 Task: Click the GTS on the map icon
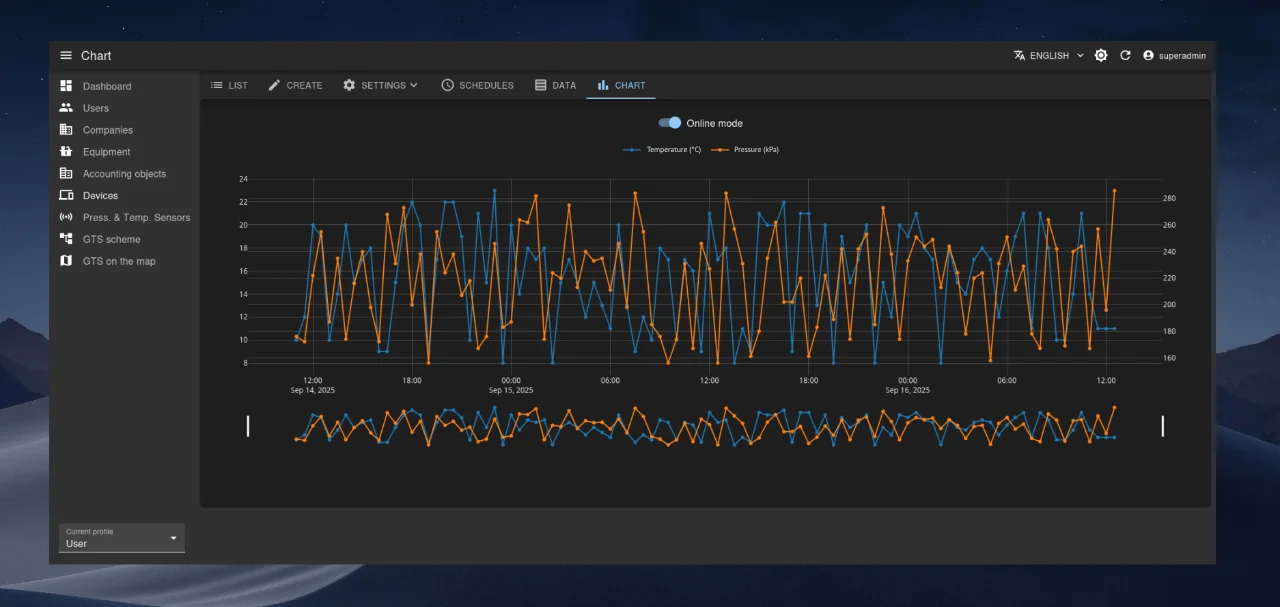tap(66, 261)
